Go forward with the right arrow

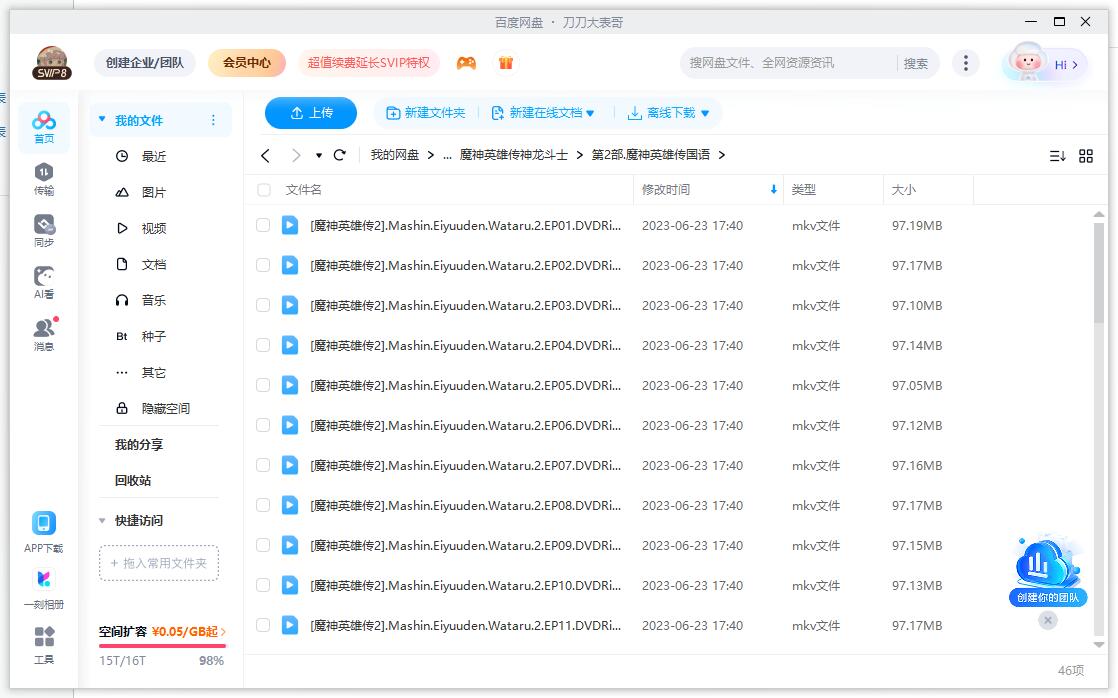click(x=296, y=155)
